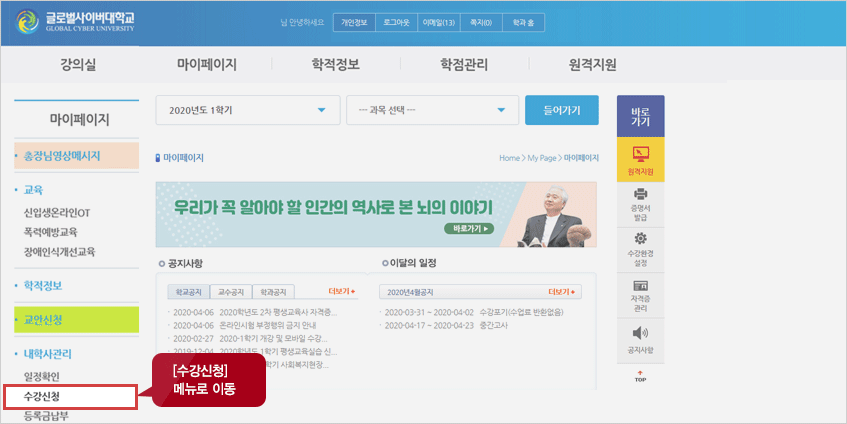Open the 원격지원 remote support quick icon

click(640, 159)
